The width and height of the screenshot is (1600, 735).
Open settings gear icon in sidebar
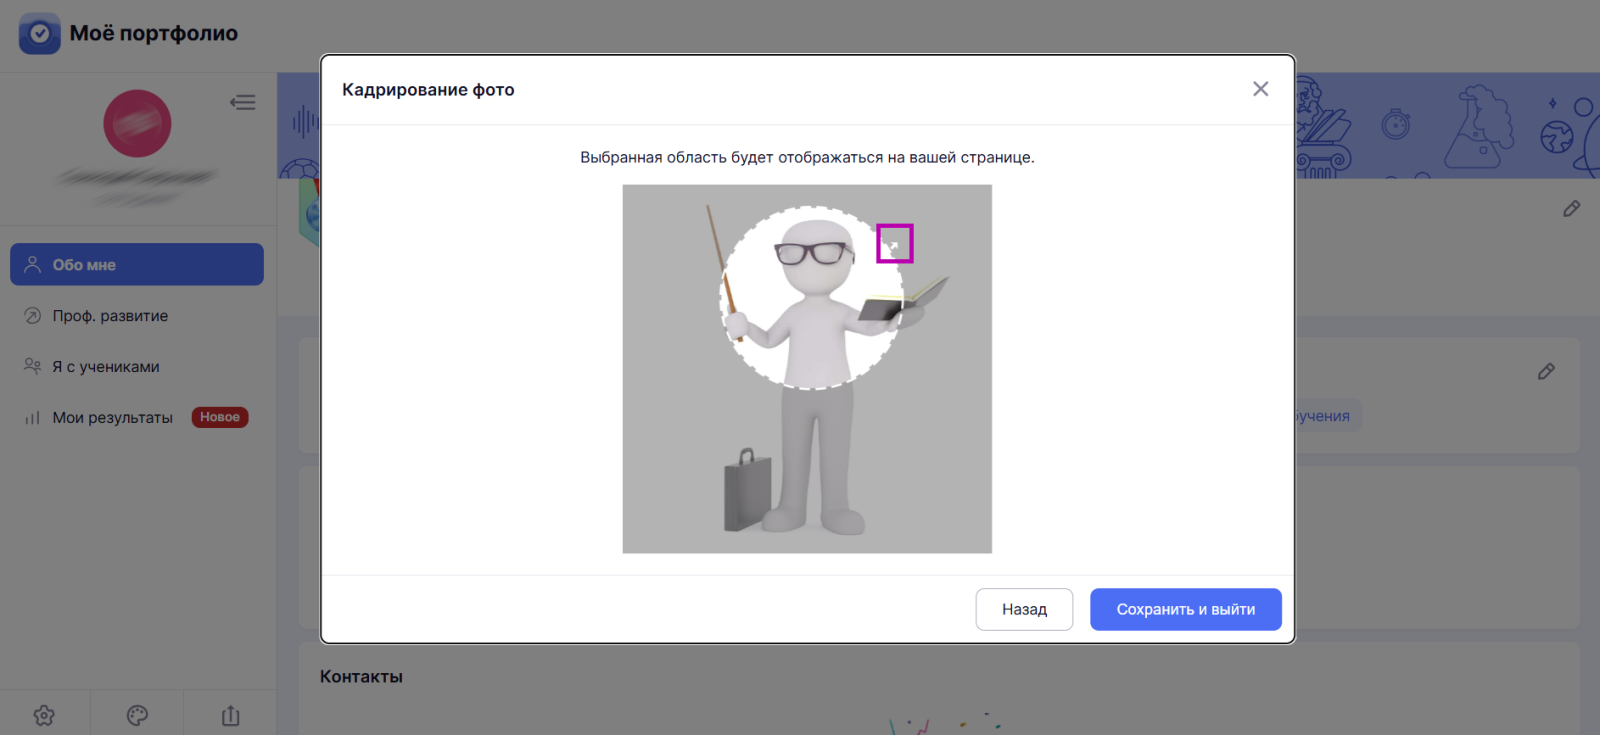click(44, 715)
